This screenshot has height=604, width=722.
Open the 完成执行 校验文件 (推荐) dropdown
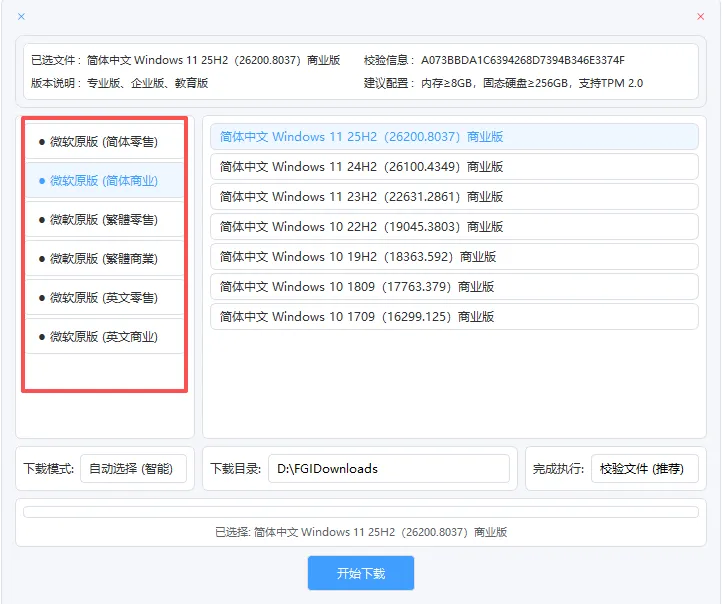[x=645, y=469]
